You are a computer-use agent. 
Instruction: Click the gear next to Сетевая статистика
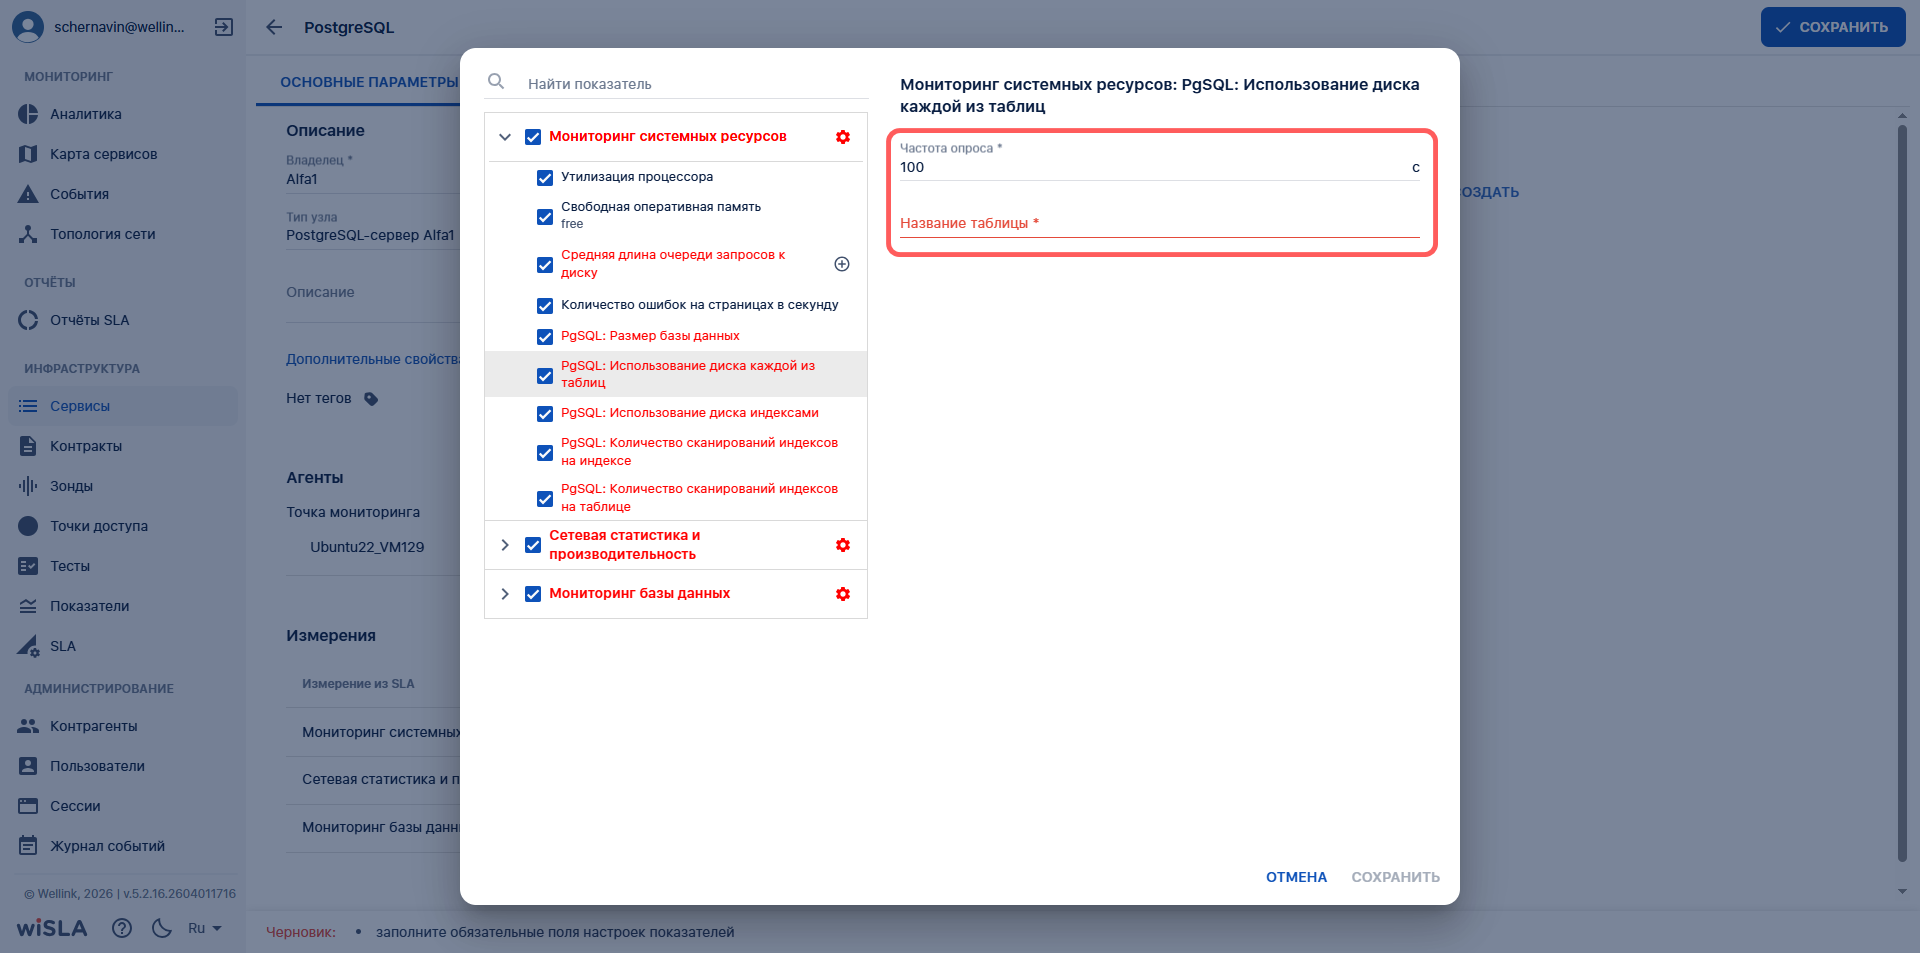click(843, 545)
